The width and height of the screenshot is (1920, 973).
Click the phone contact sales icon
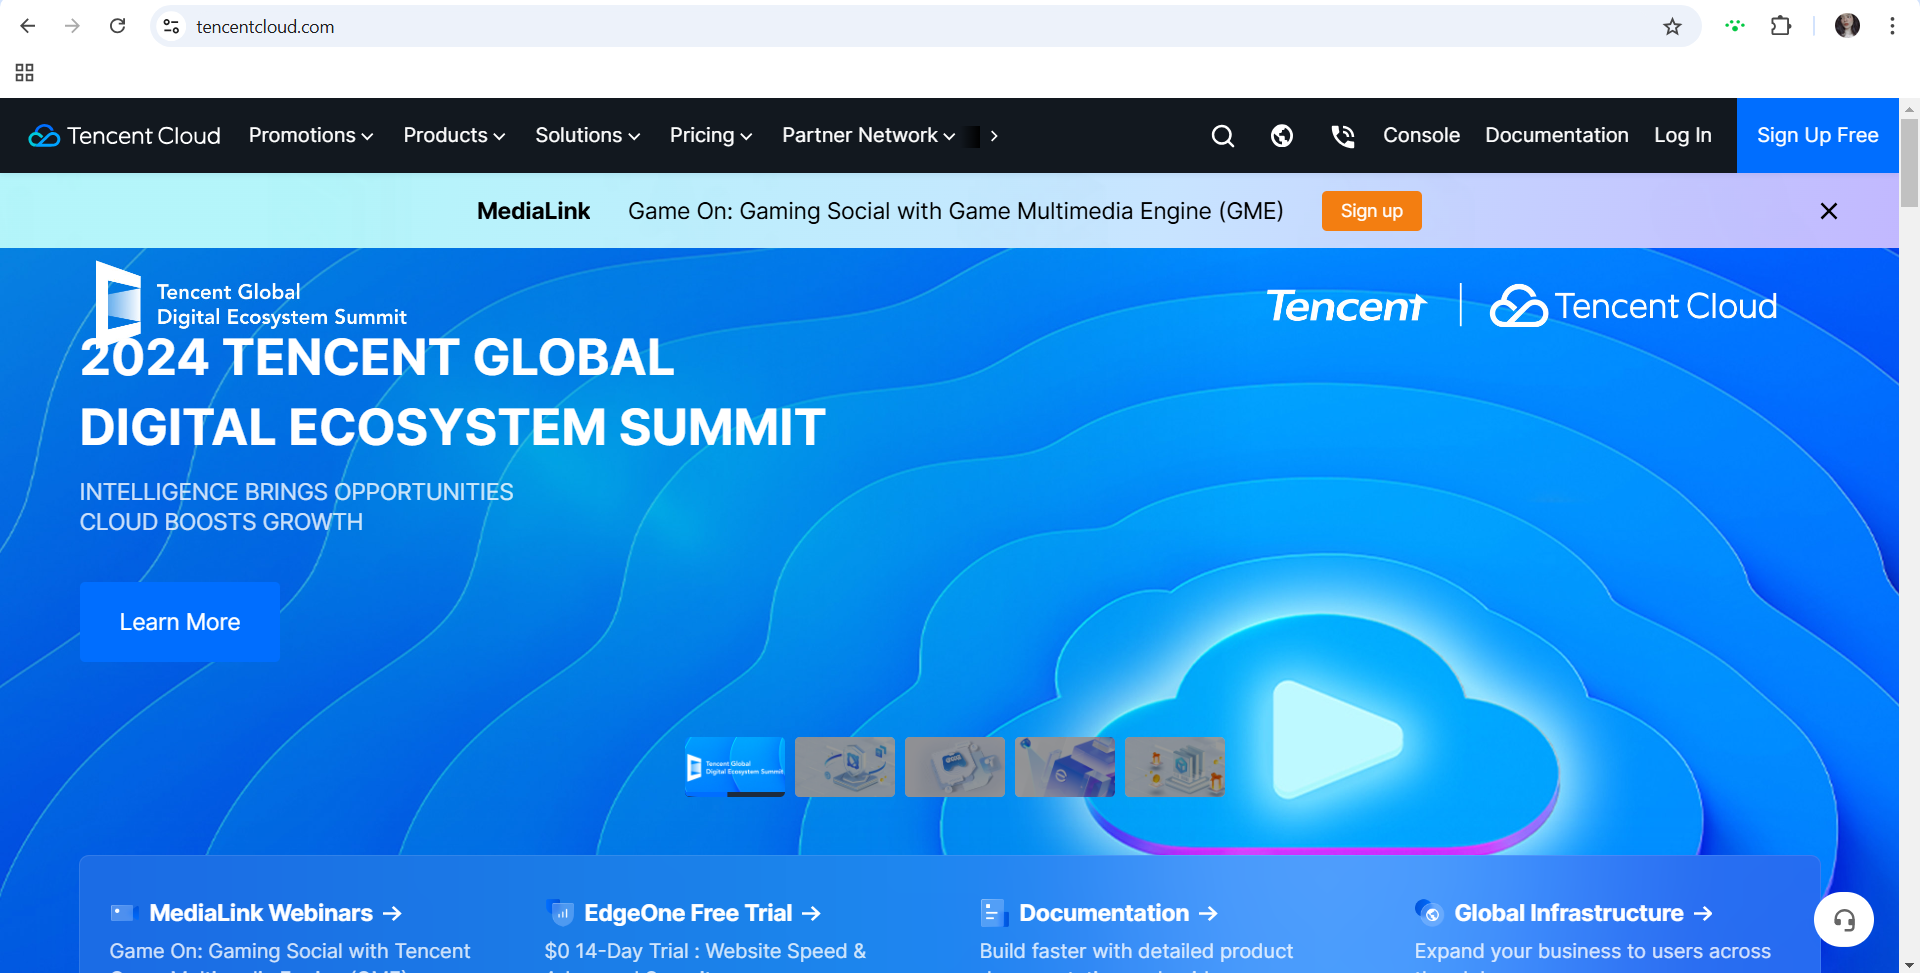[x=1342, y=135]
